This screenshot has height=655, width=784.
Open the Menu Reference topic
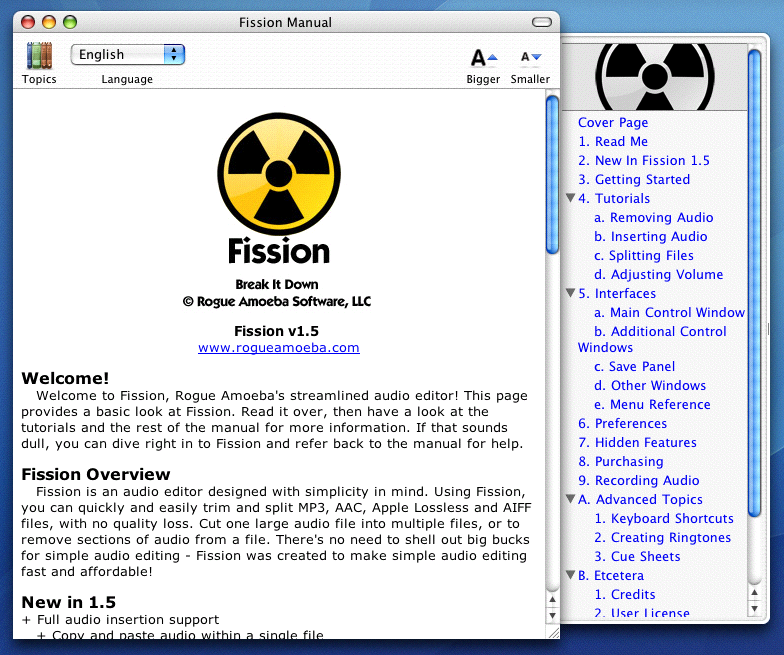tap(652, 404)
